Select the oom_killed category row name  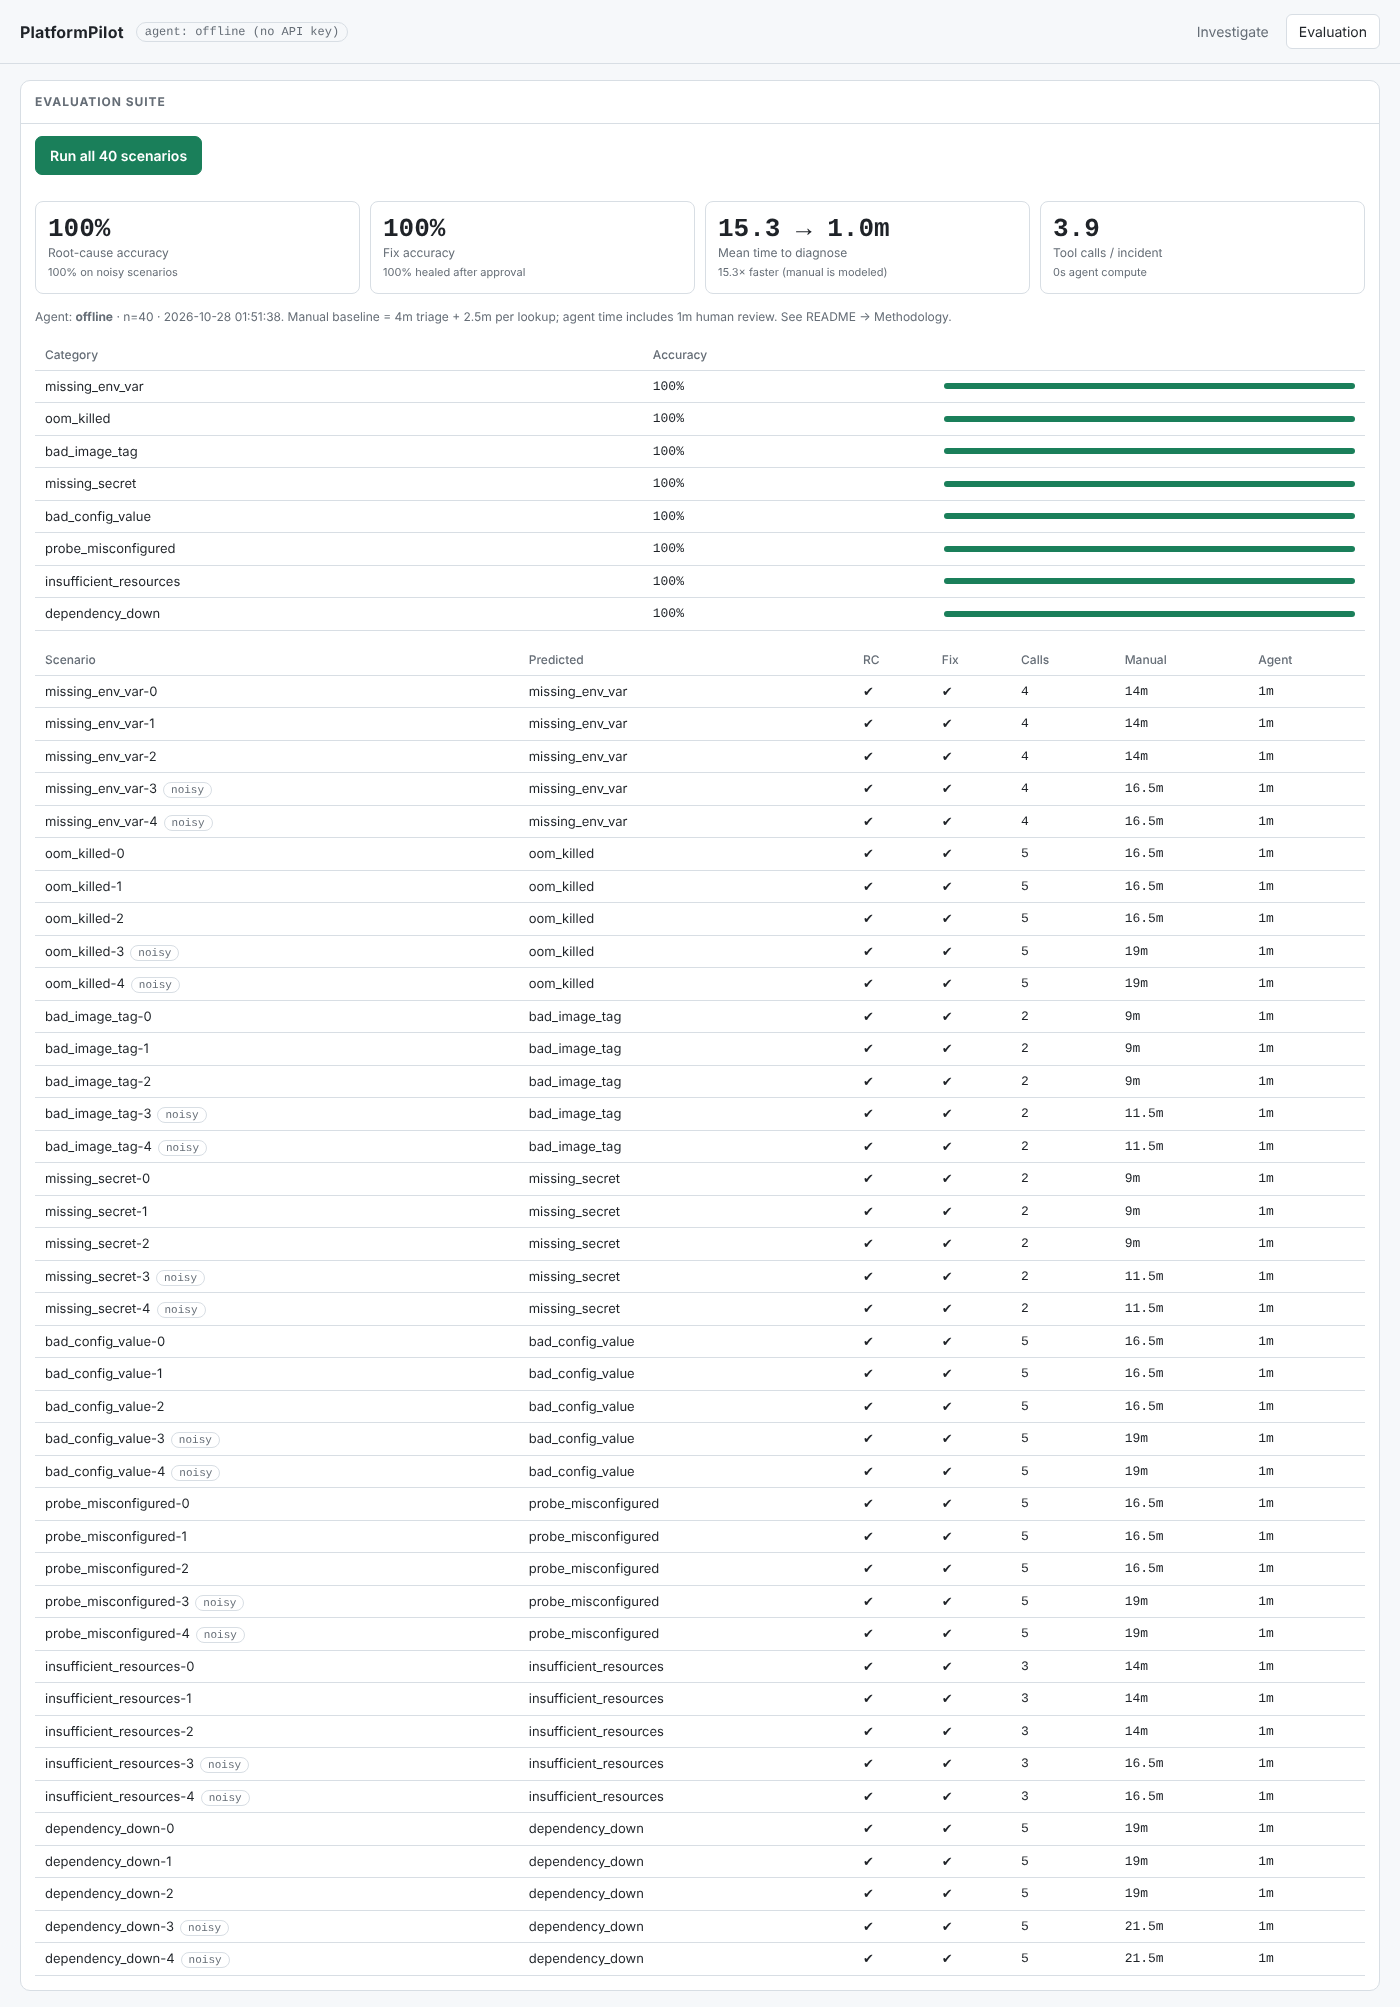tap(78, 419)
